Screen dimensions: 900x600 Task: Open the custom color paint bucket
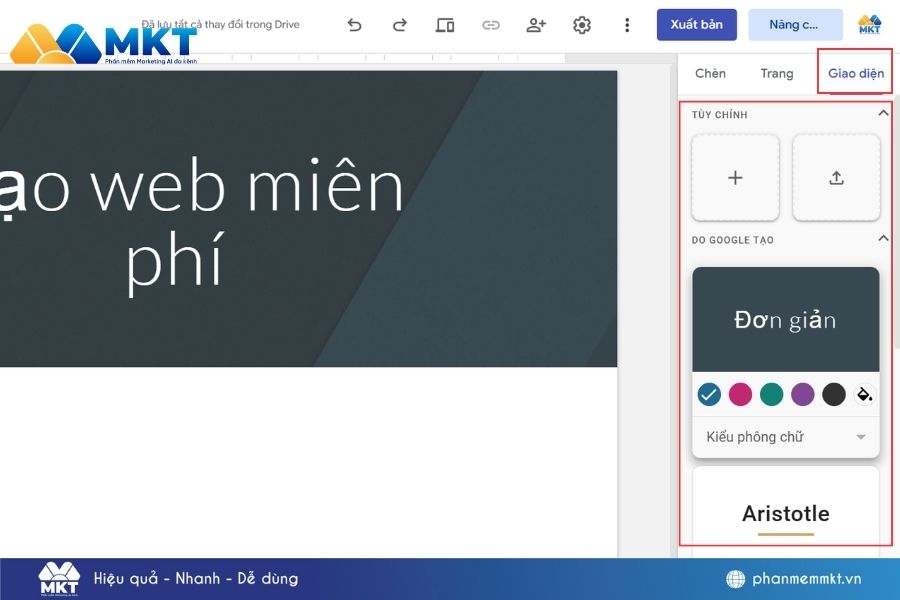864,394
